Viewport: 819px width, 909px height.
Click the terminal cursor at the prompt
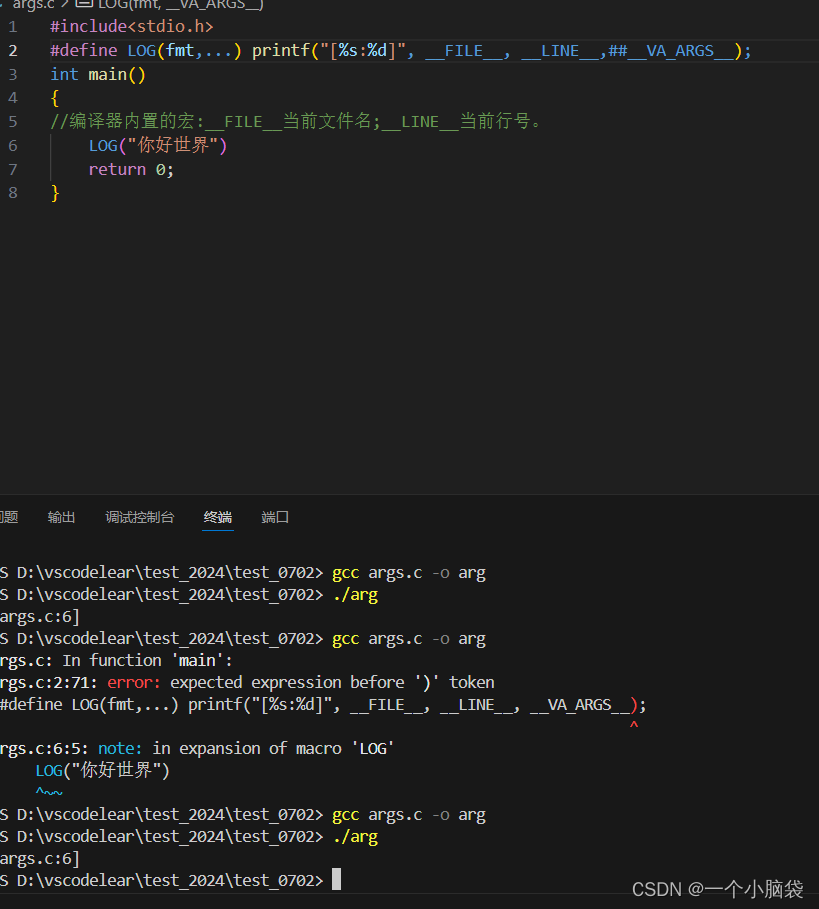[337, 879]
